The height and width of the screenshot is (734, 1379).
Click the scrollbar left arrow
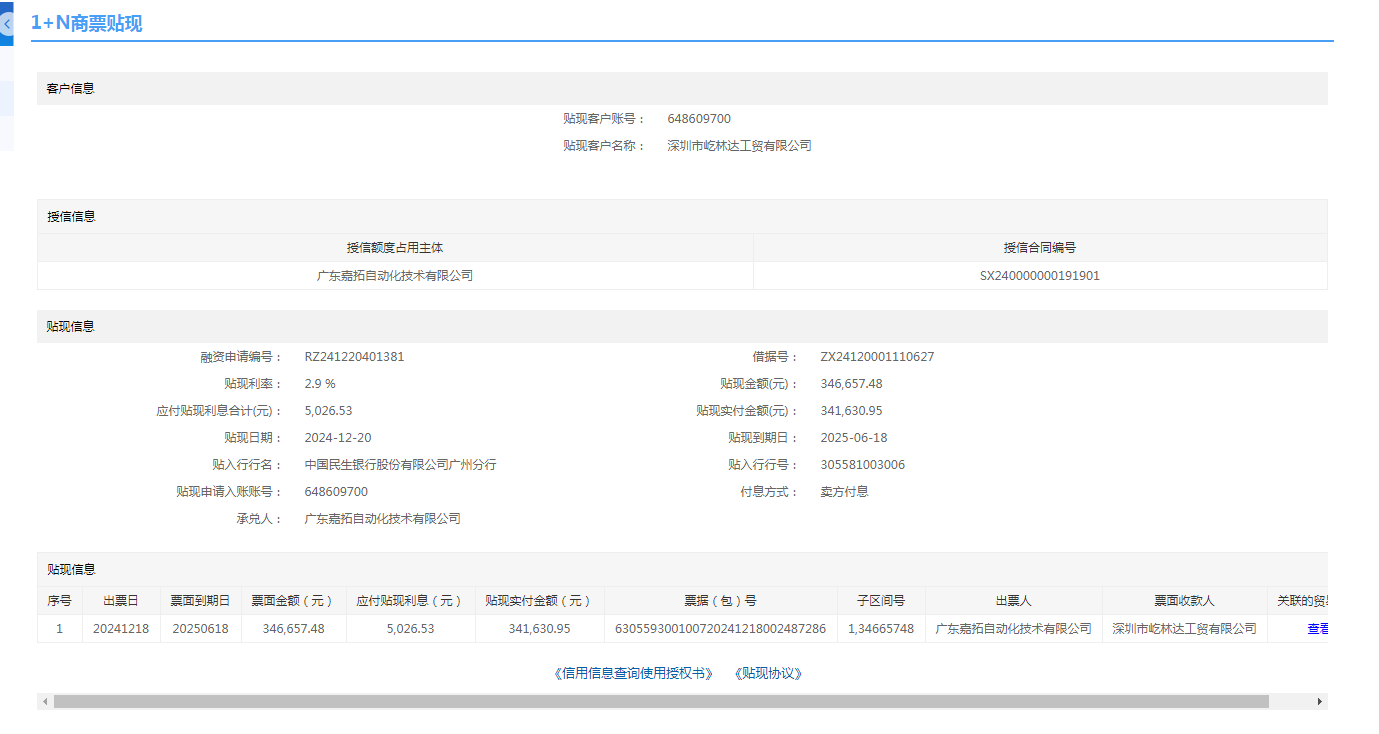[x=45, y=702]
